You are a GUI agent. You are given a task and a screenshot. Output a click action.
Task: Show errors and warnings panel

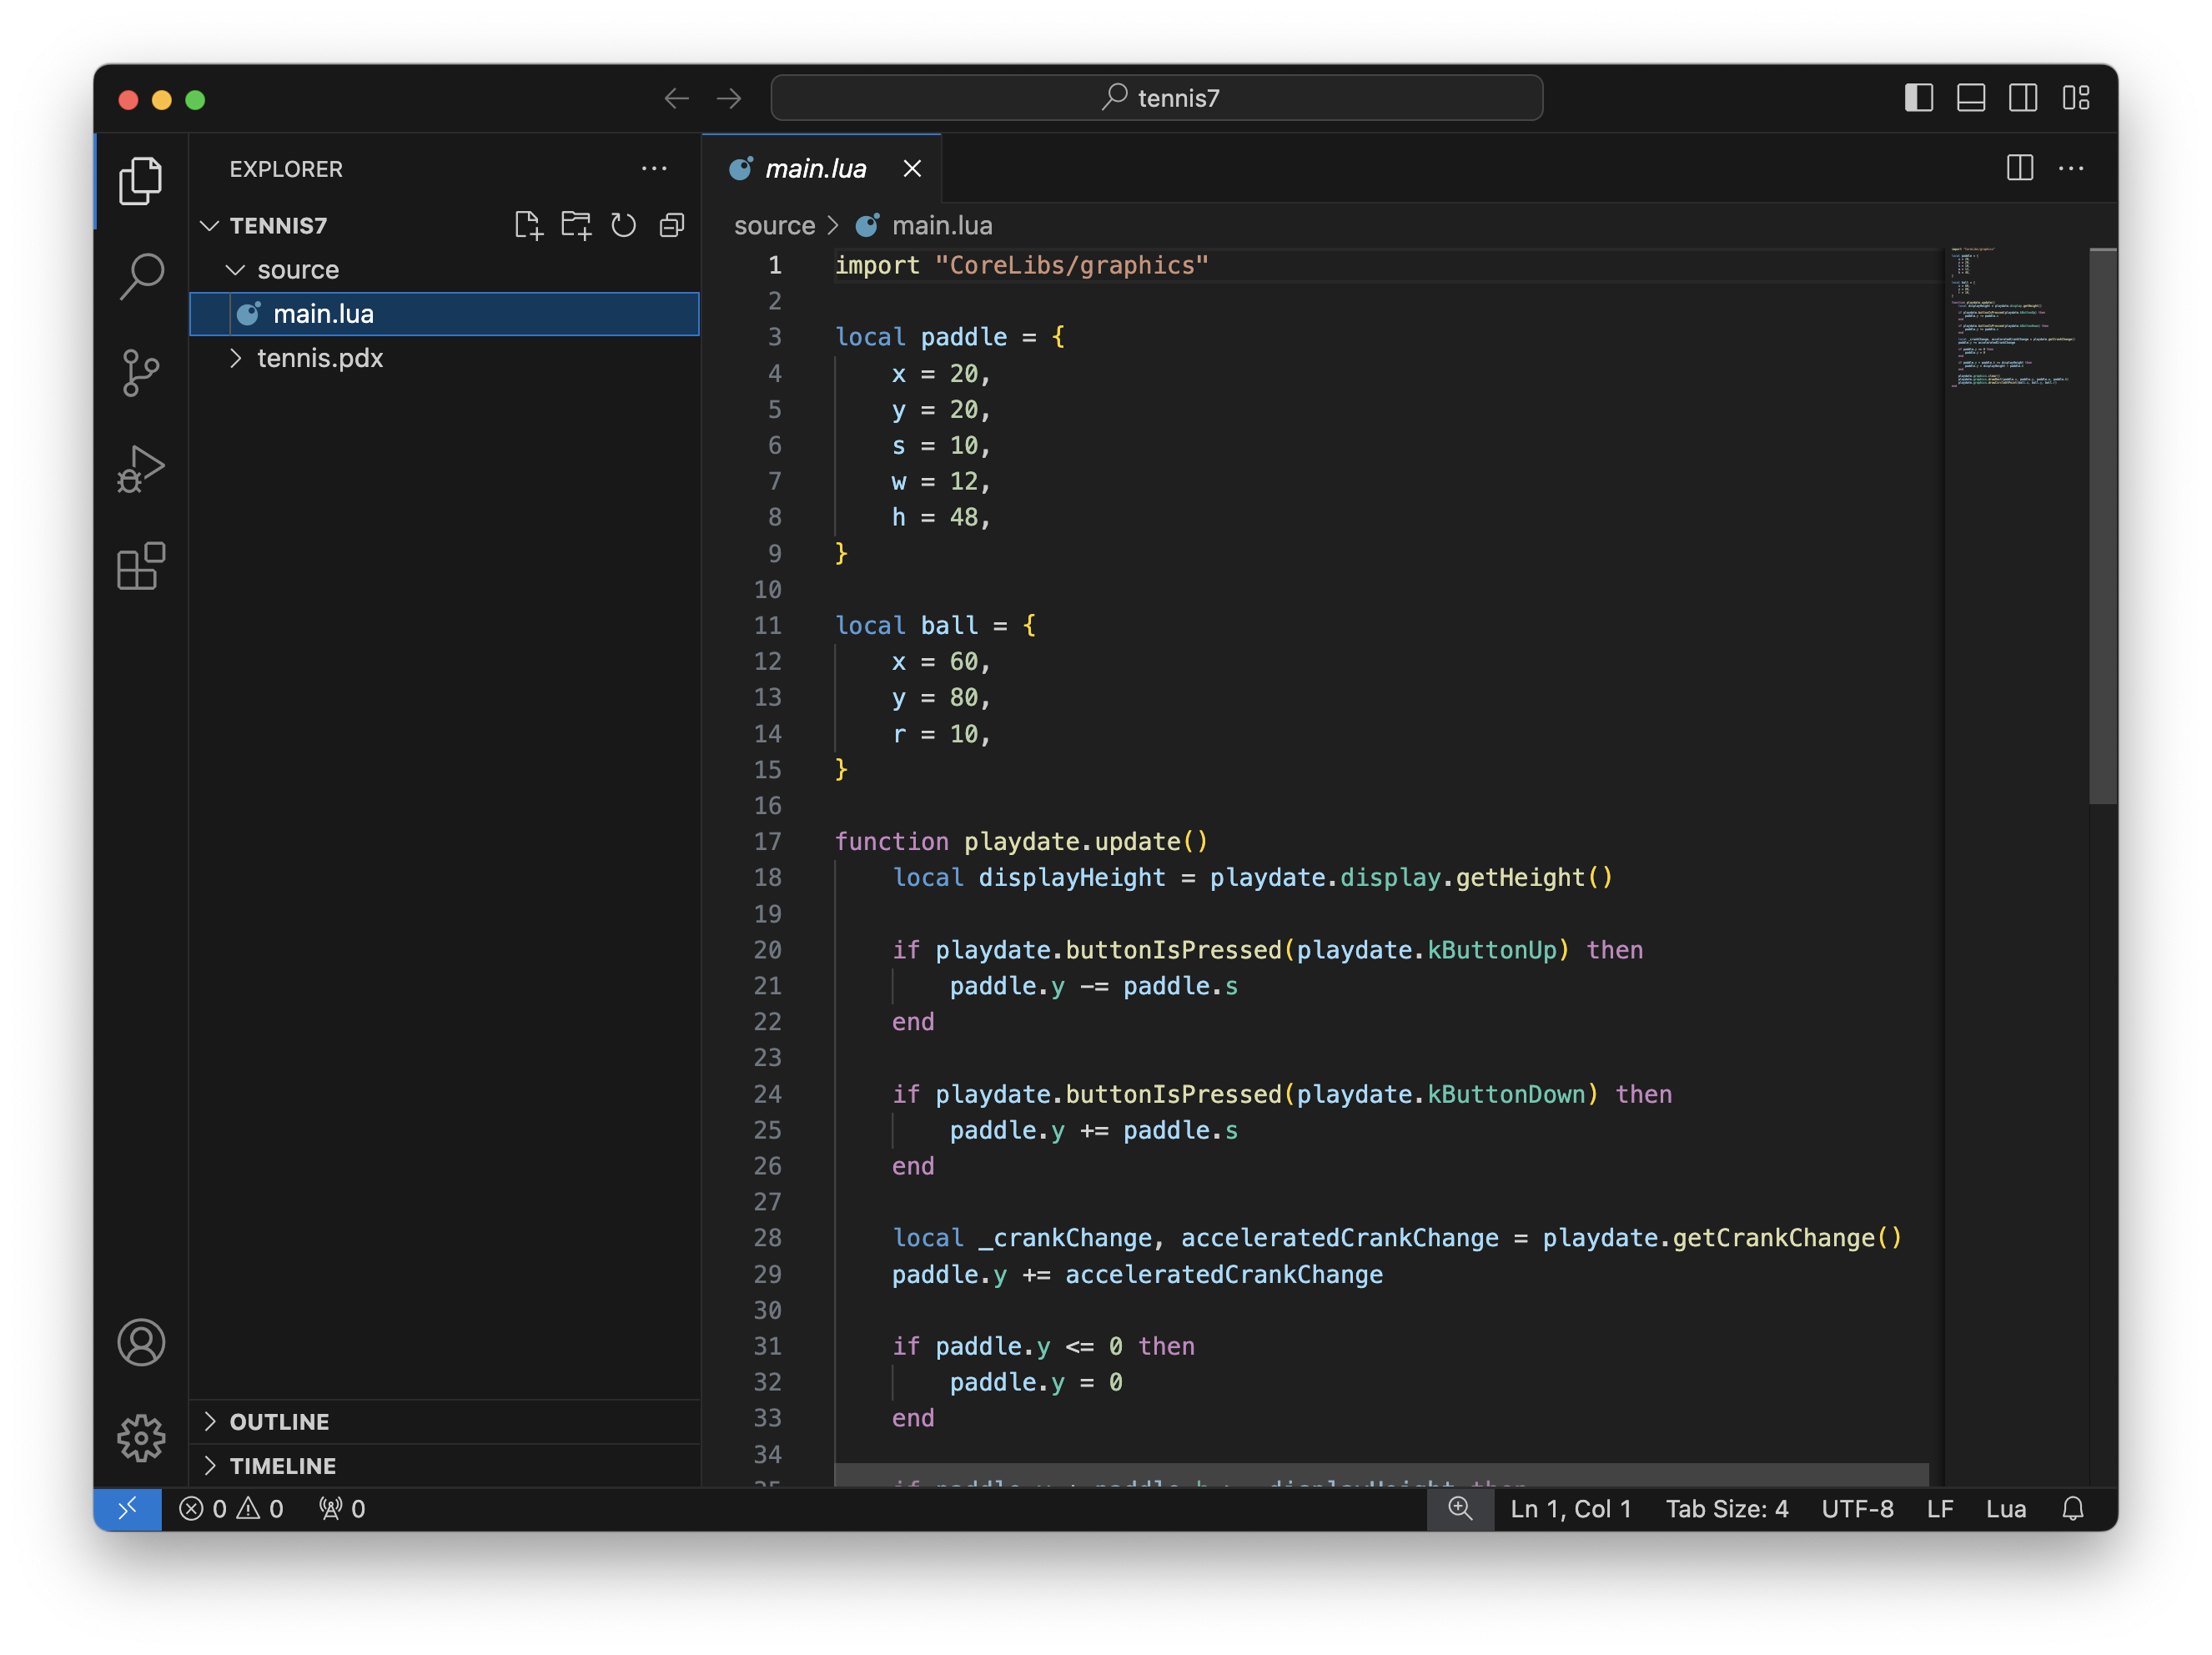[231, 1508]
